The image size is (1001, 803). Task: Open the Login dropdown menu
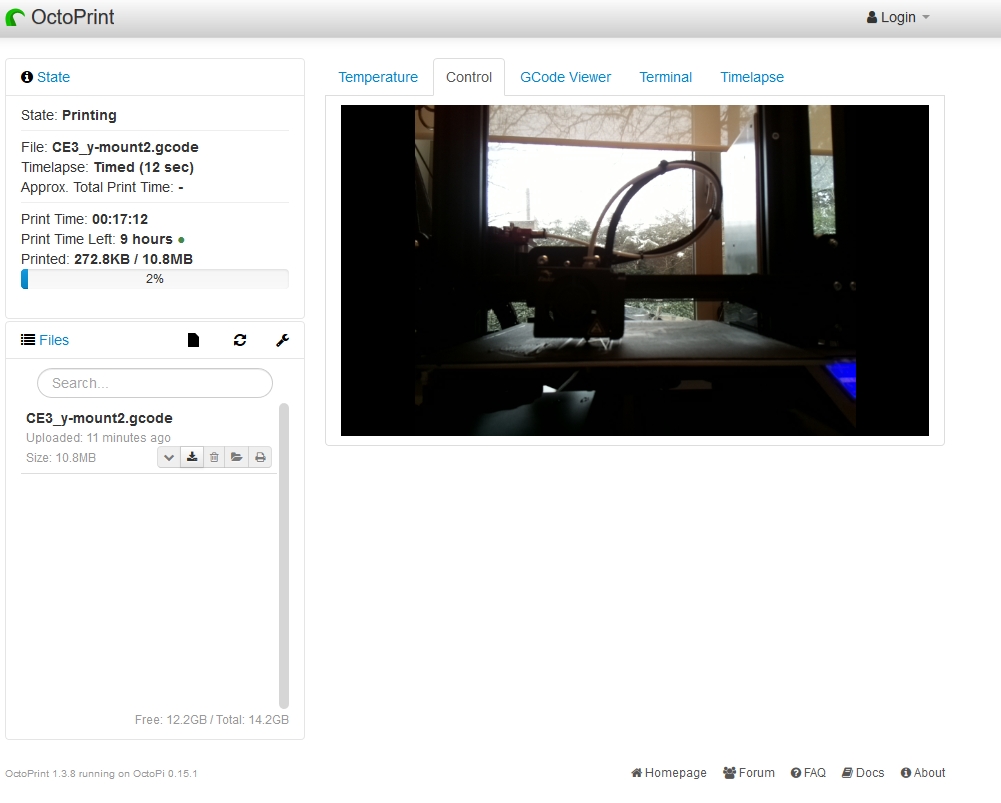tap(898, 17)
